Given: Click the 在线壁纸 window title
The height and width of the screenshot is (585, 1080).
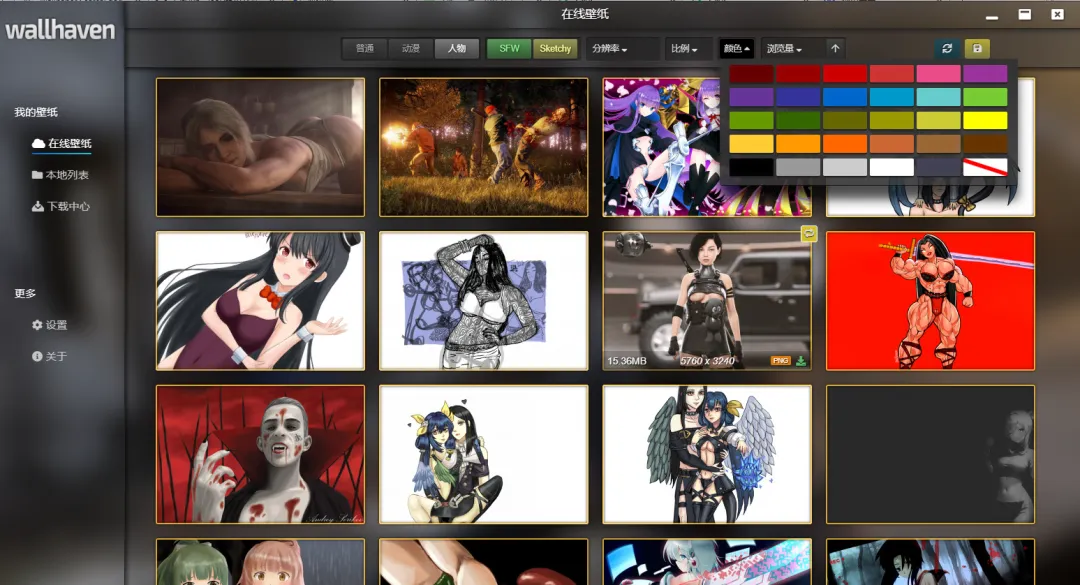Looking at the screenshot, I should click(584, 14).
